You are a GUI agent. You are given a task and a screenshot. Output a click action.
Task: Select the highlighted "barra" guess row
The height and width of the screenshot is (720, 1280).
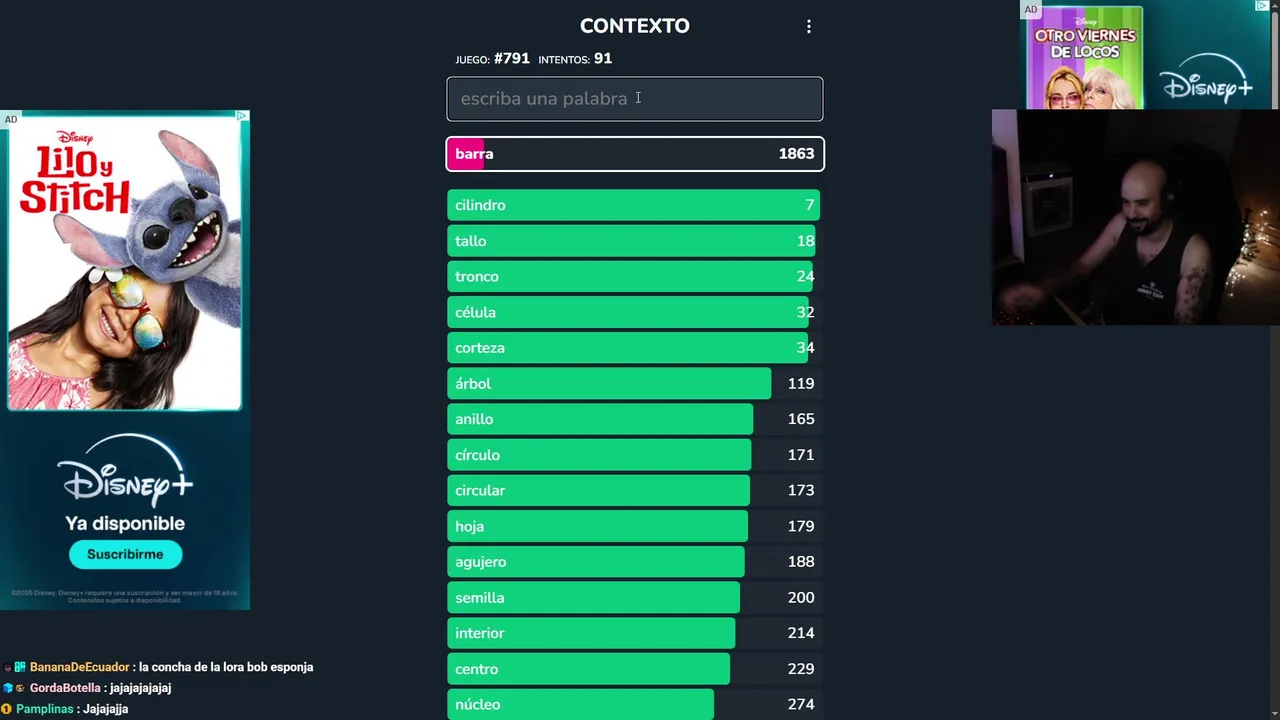click(634, 154)
